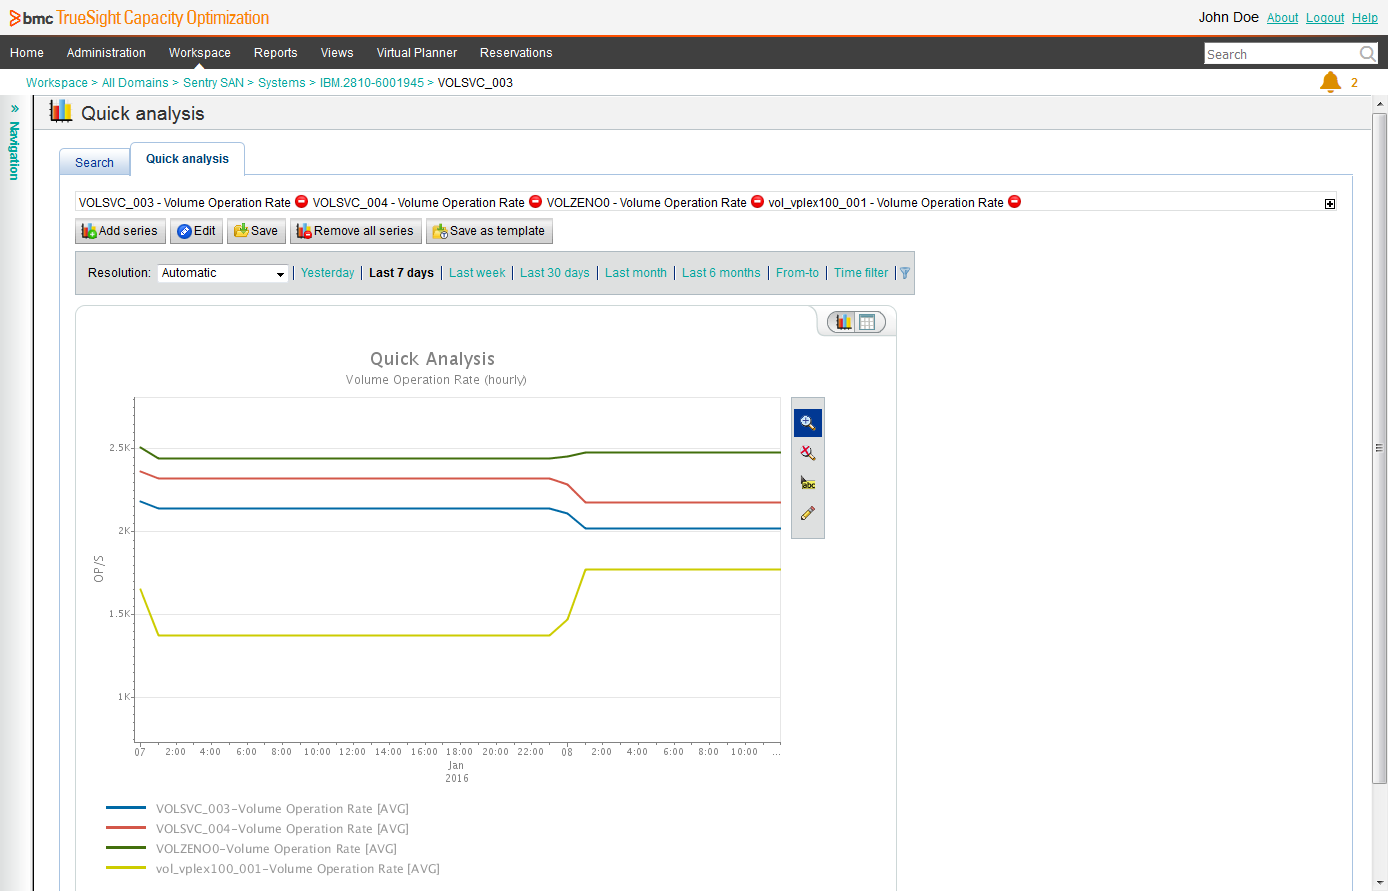This screenshot has height=891, width=1388.
Task: Open the Reports menu
Action: [x=275, y=53]
